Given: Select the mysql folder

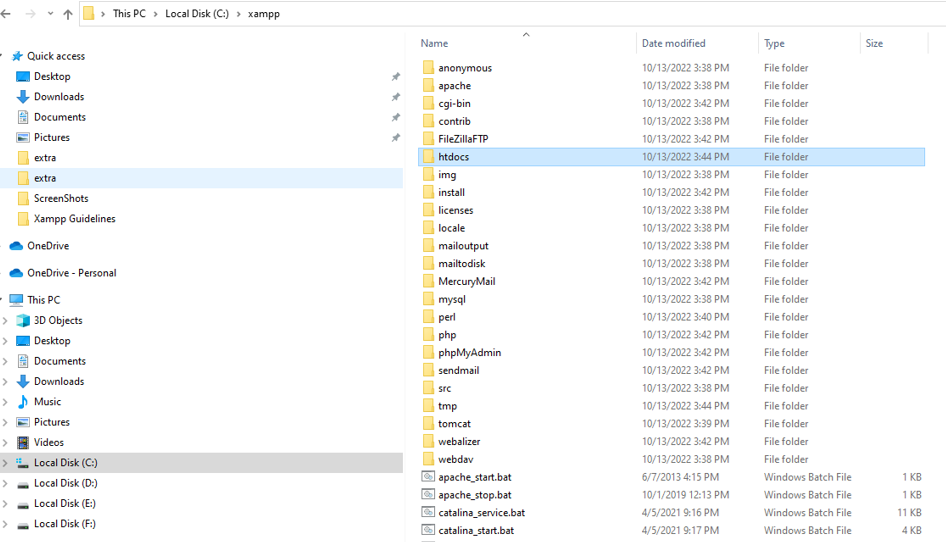Looking at the screenshot, I should (451, 299).
